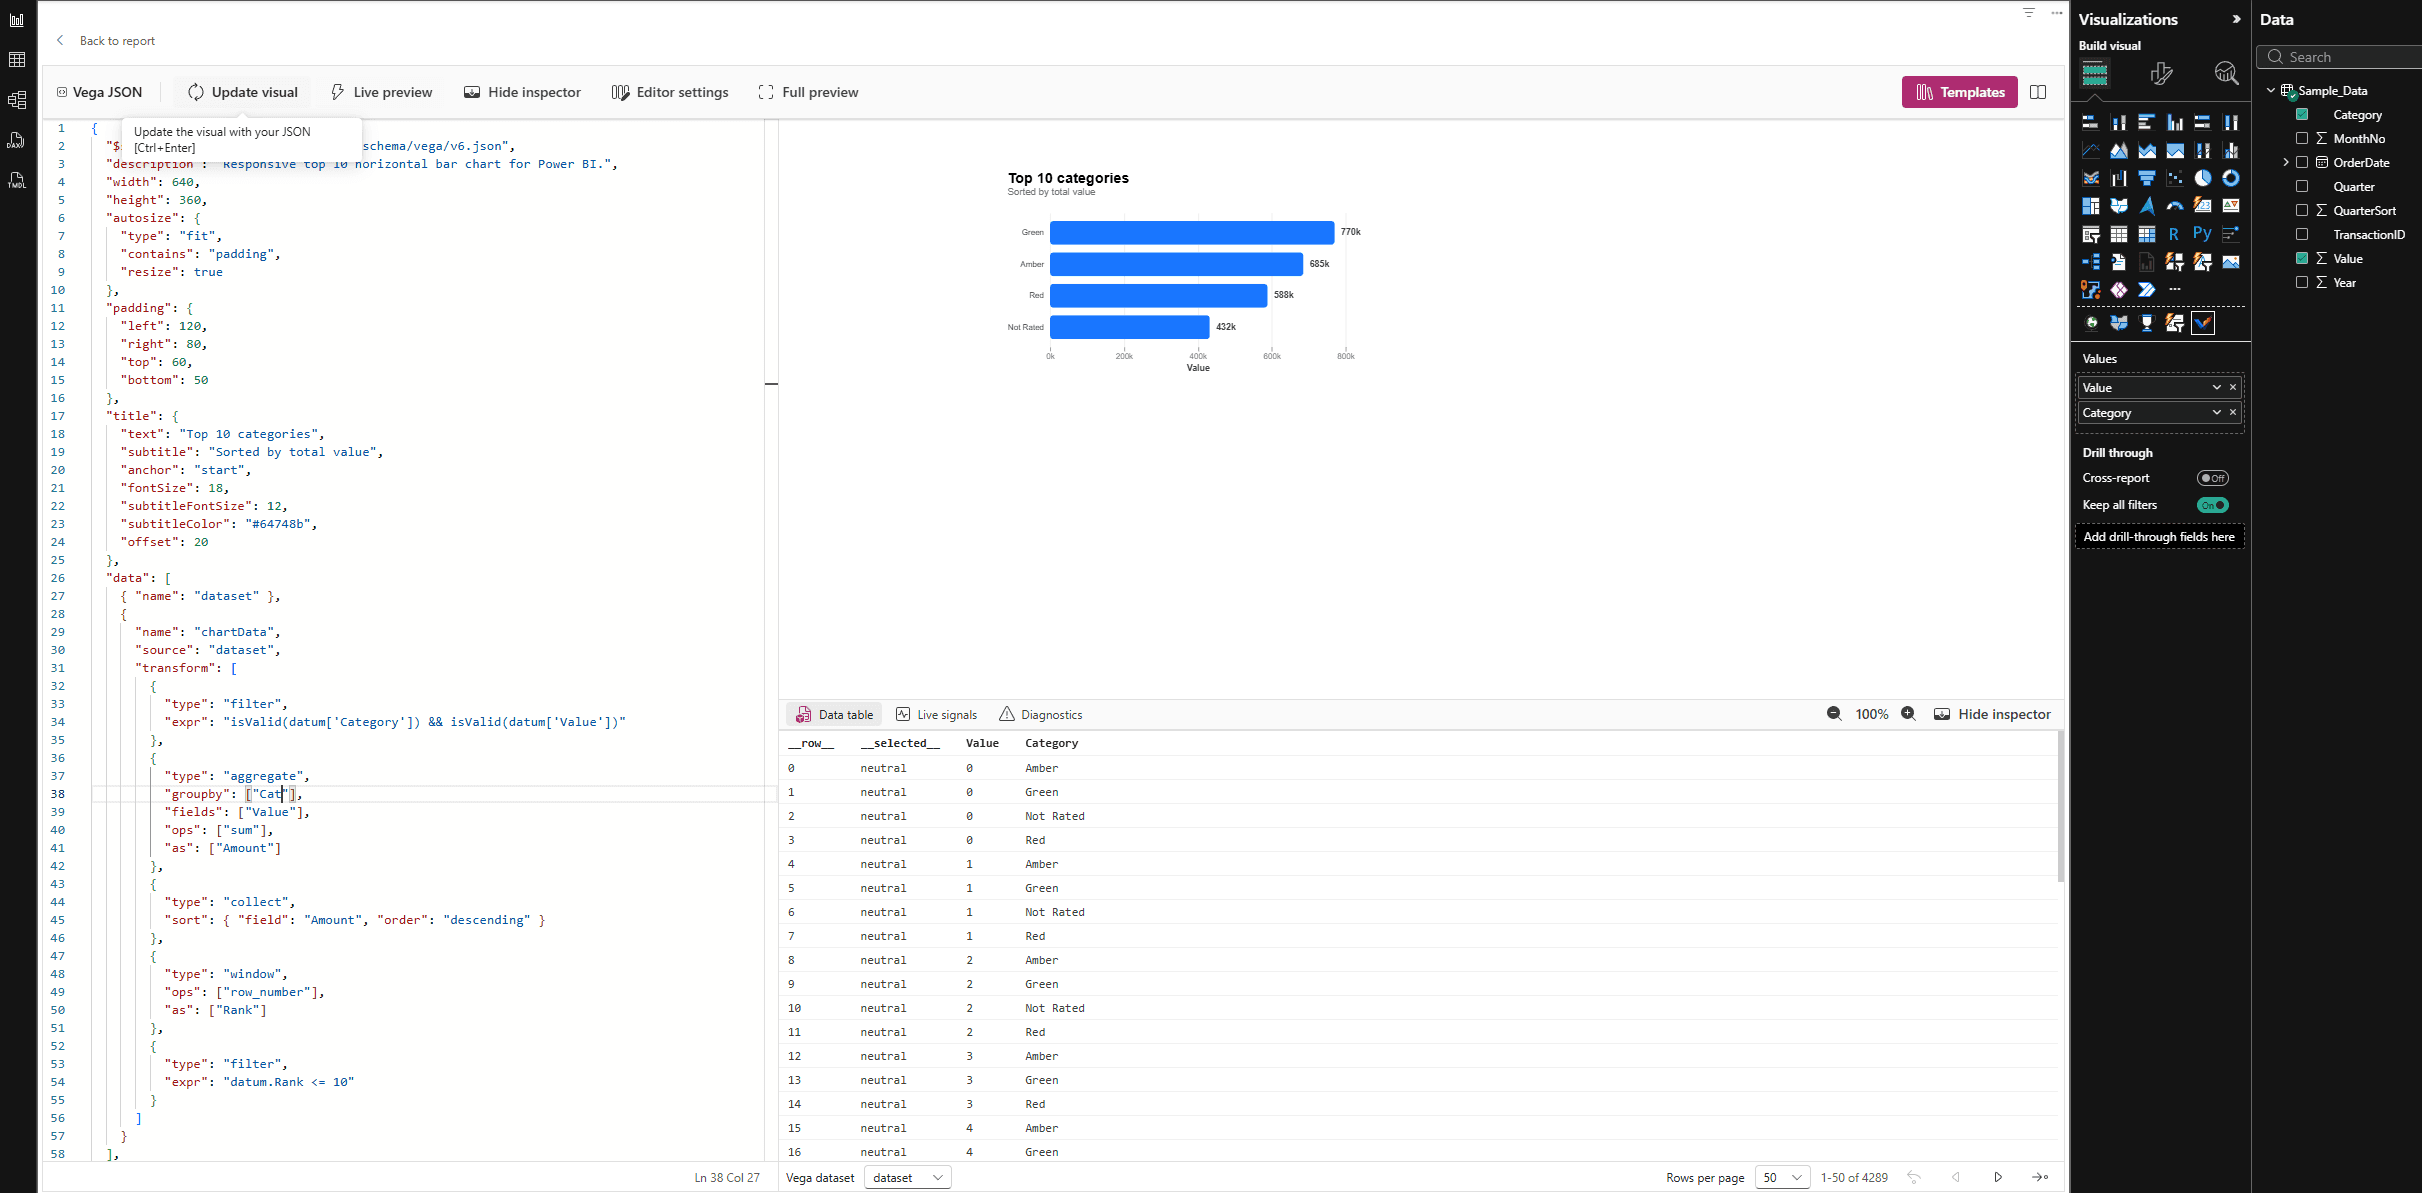The width and height of the screenshot is (2422, 1193).
Task: Open the Analytics tab
Action: [x=2226, y=73]
